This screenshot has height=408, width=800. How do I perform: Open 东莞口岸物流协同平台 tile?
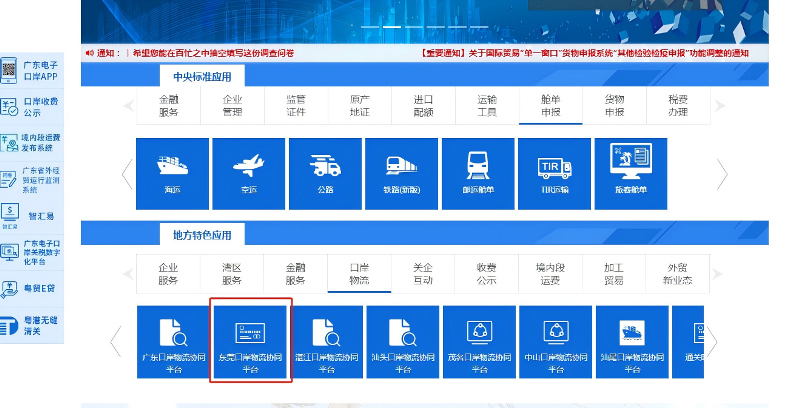coord(250,340)
